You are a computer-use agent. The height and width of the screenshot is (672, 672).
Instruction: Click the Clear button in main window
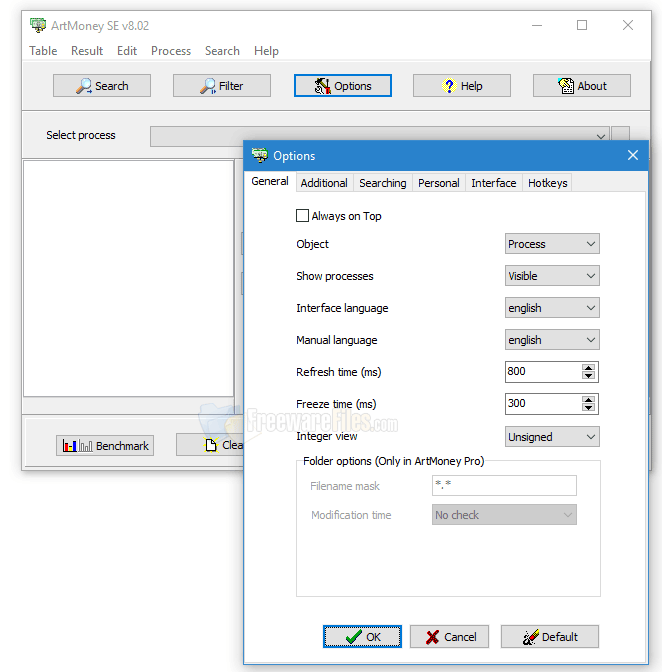tap(210, 445)
